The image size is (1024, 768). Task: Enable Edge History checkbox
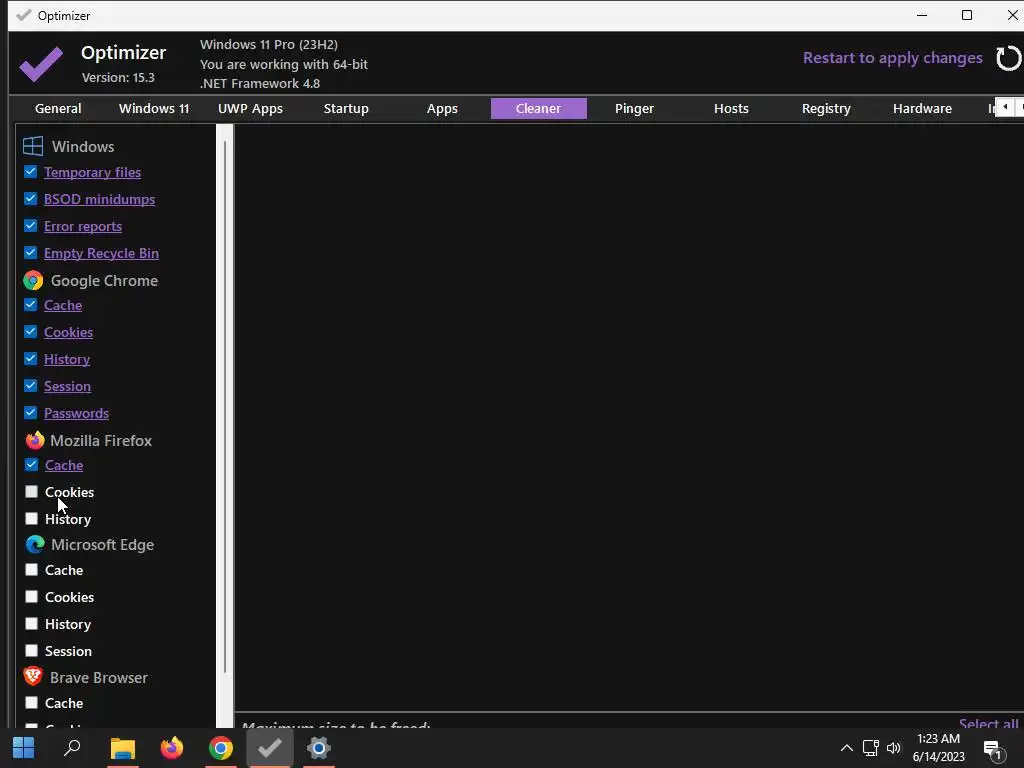click(31, 624)
